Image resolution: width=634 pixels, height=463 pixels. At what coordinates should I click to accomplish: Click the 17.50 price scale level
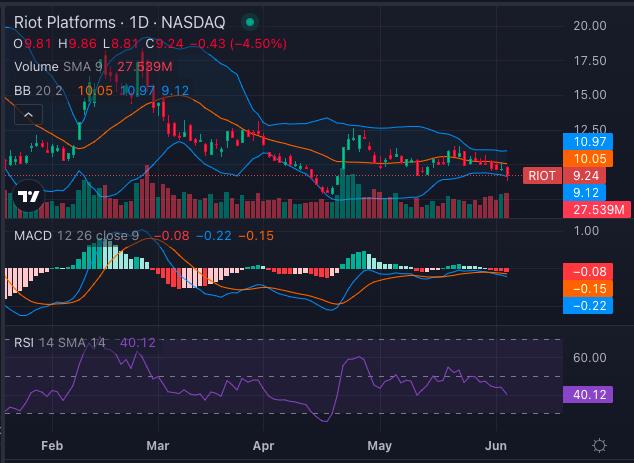(590, 61)
